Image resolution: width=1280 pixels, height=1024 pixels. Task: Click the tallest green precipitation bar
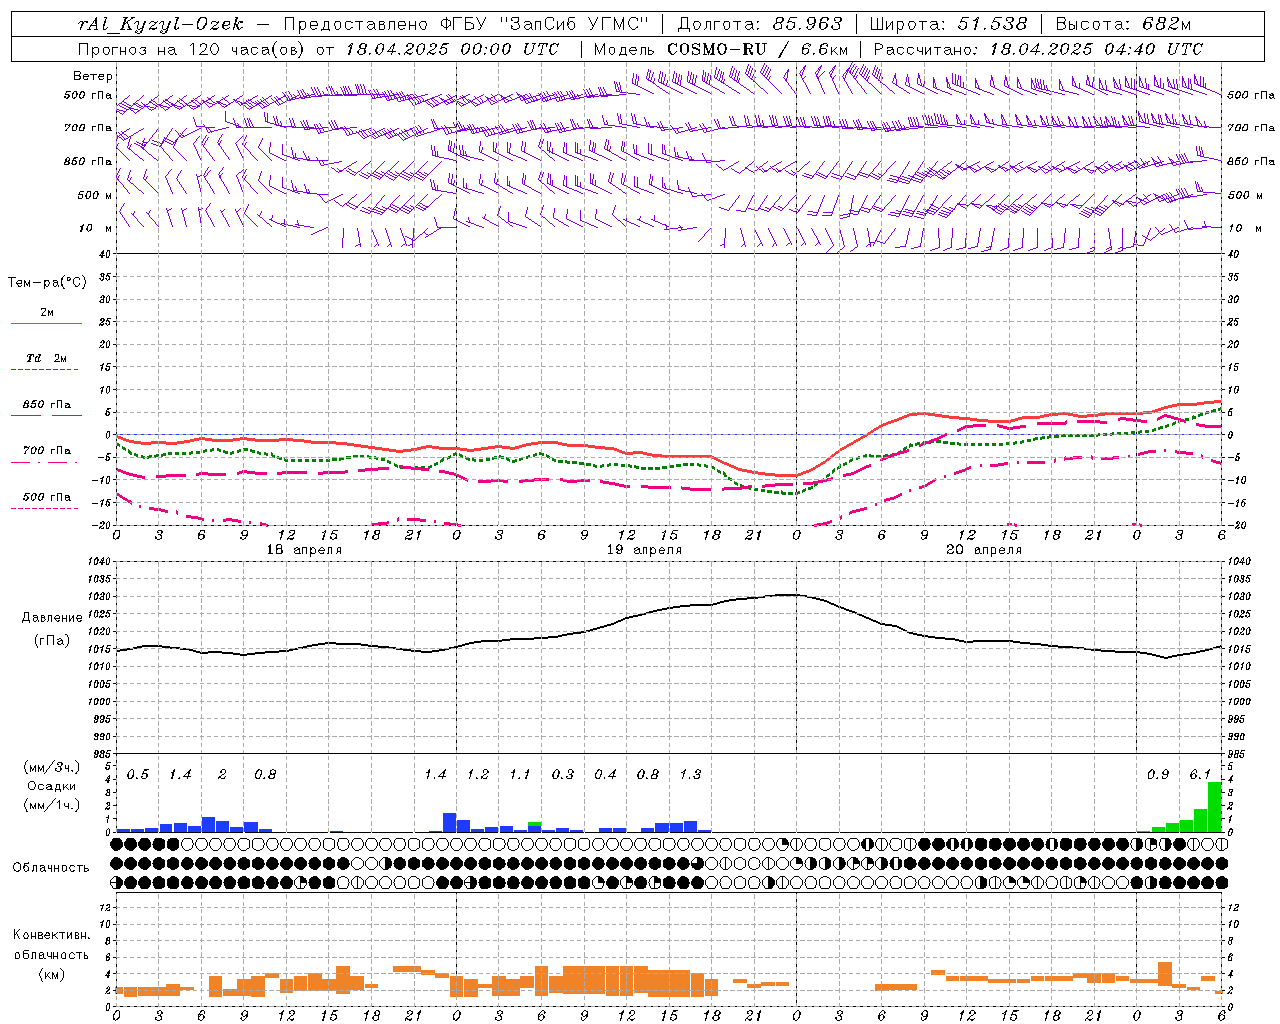tap(1214, 807)
